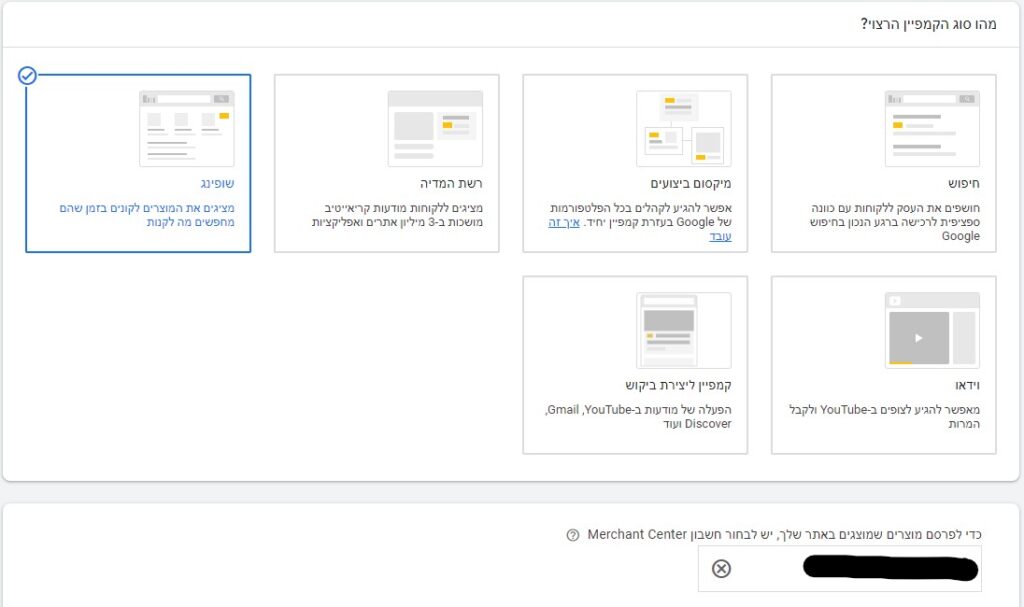The image size is (1024, 607).
Task: Click the Demand Gen description mentioning Gmail, Discover
Action: [639, 417]
